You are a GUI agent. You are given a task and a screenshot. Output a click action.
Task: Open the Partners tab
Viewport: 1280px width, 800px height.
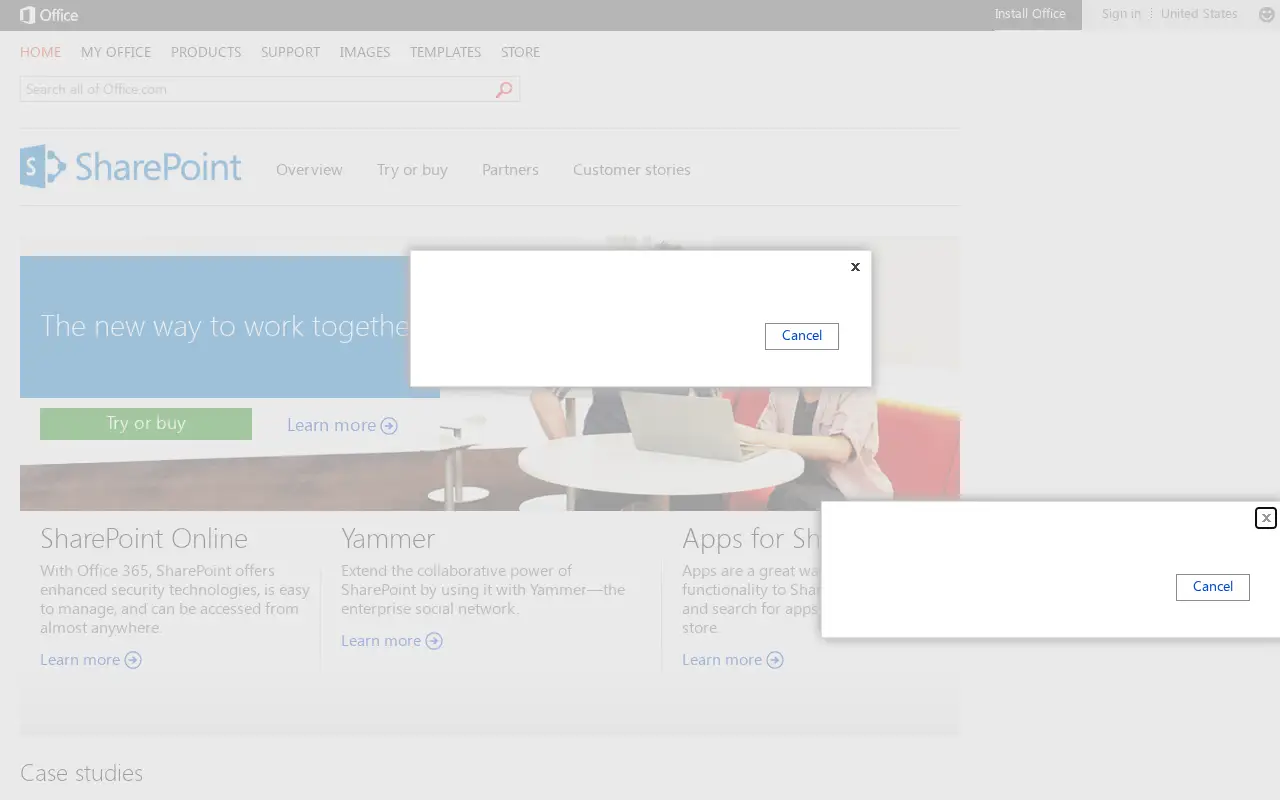click(x=510, y=170)
